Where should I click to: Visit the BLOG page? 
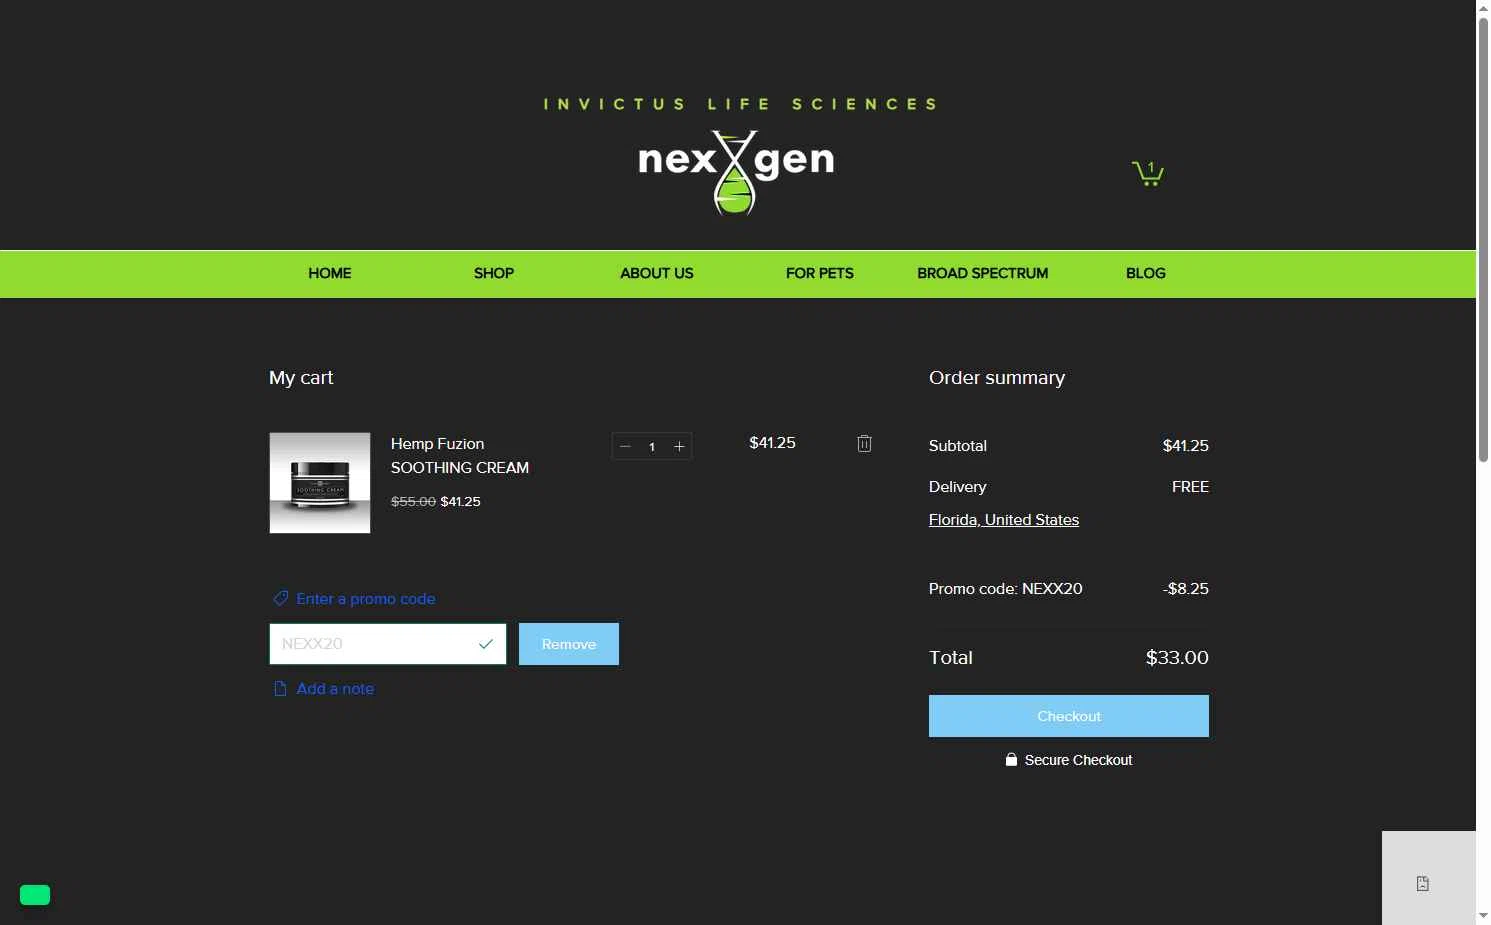(x=1146, y=273)
